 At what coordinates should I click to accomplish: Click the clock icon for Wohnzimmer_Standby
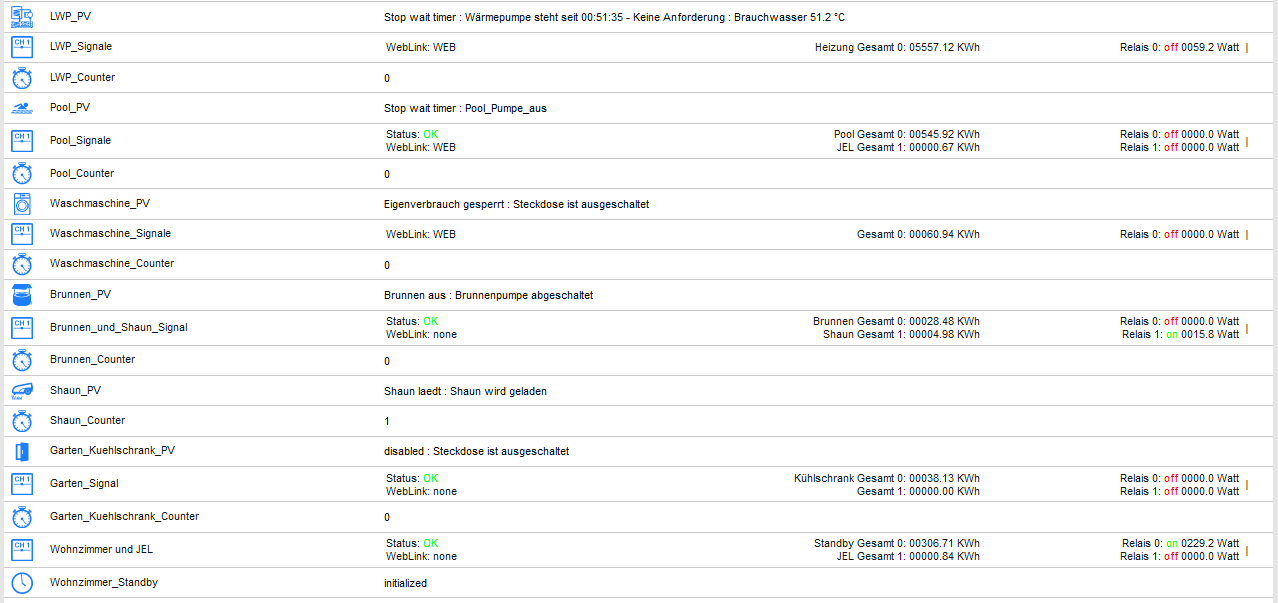click(x=22, y=583)
